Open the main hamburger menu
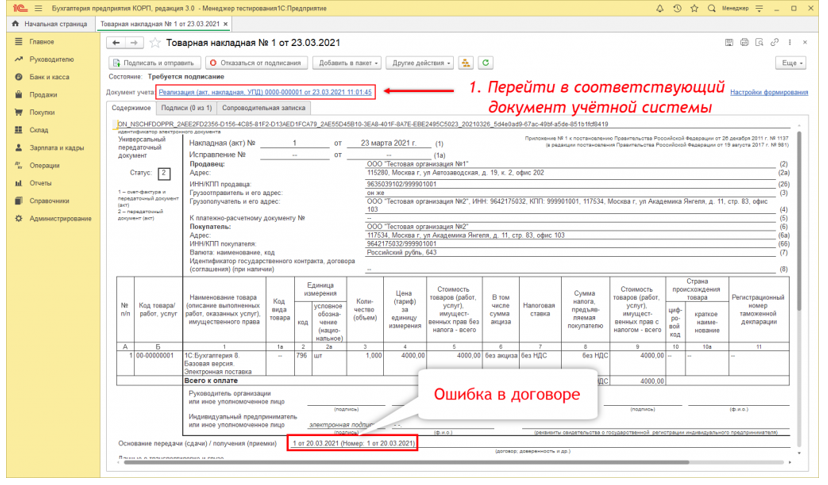 pyautogui.click(x=38, y=8)
